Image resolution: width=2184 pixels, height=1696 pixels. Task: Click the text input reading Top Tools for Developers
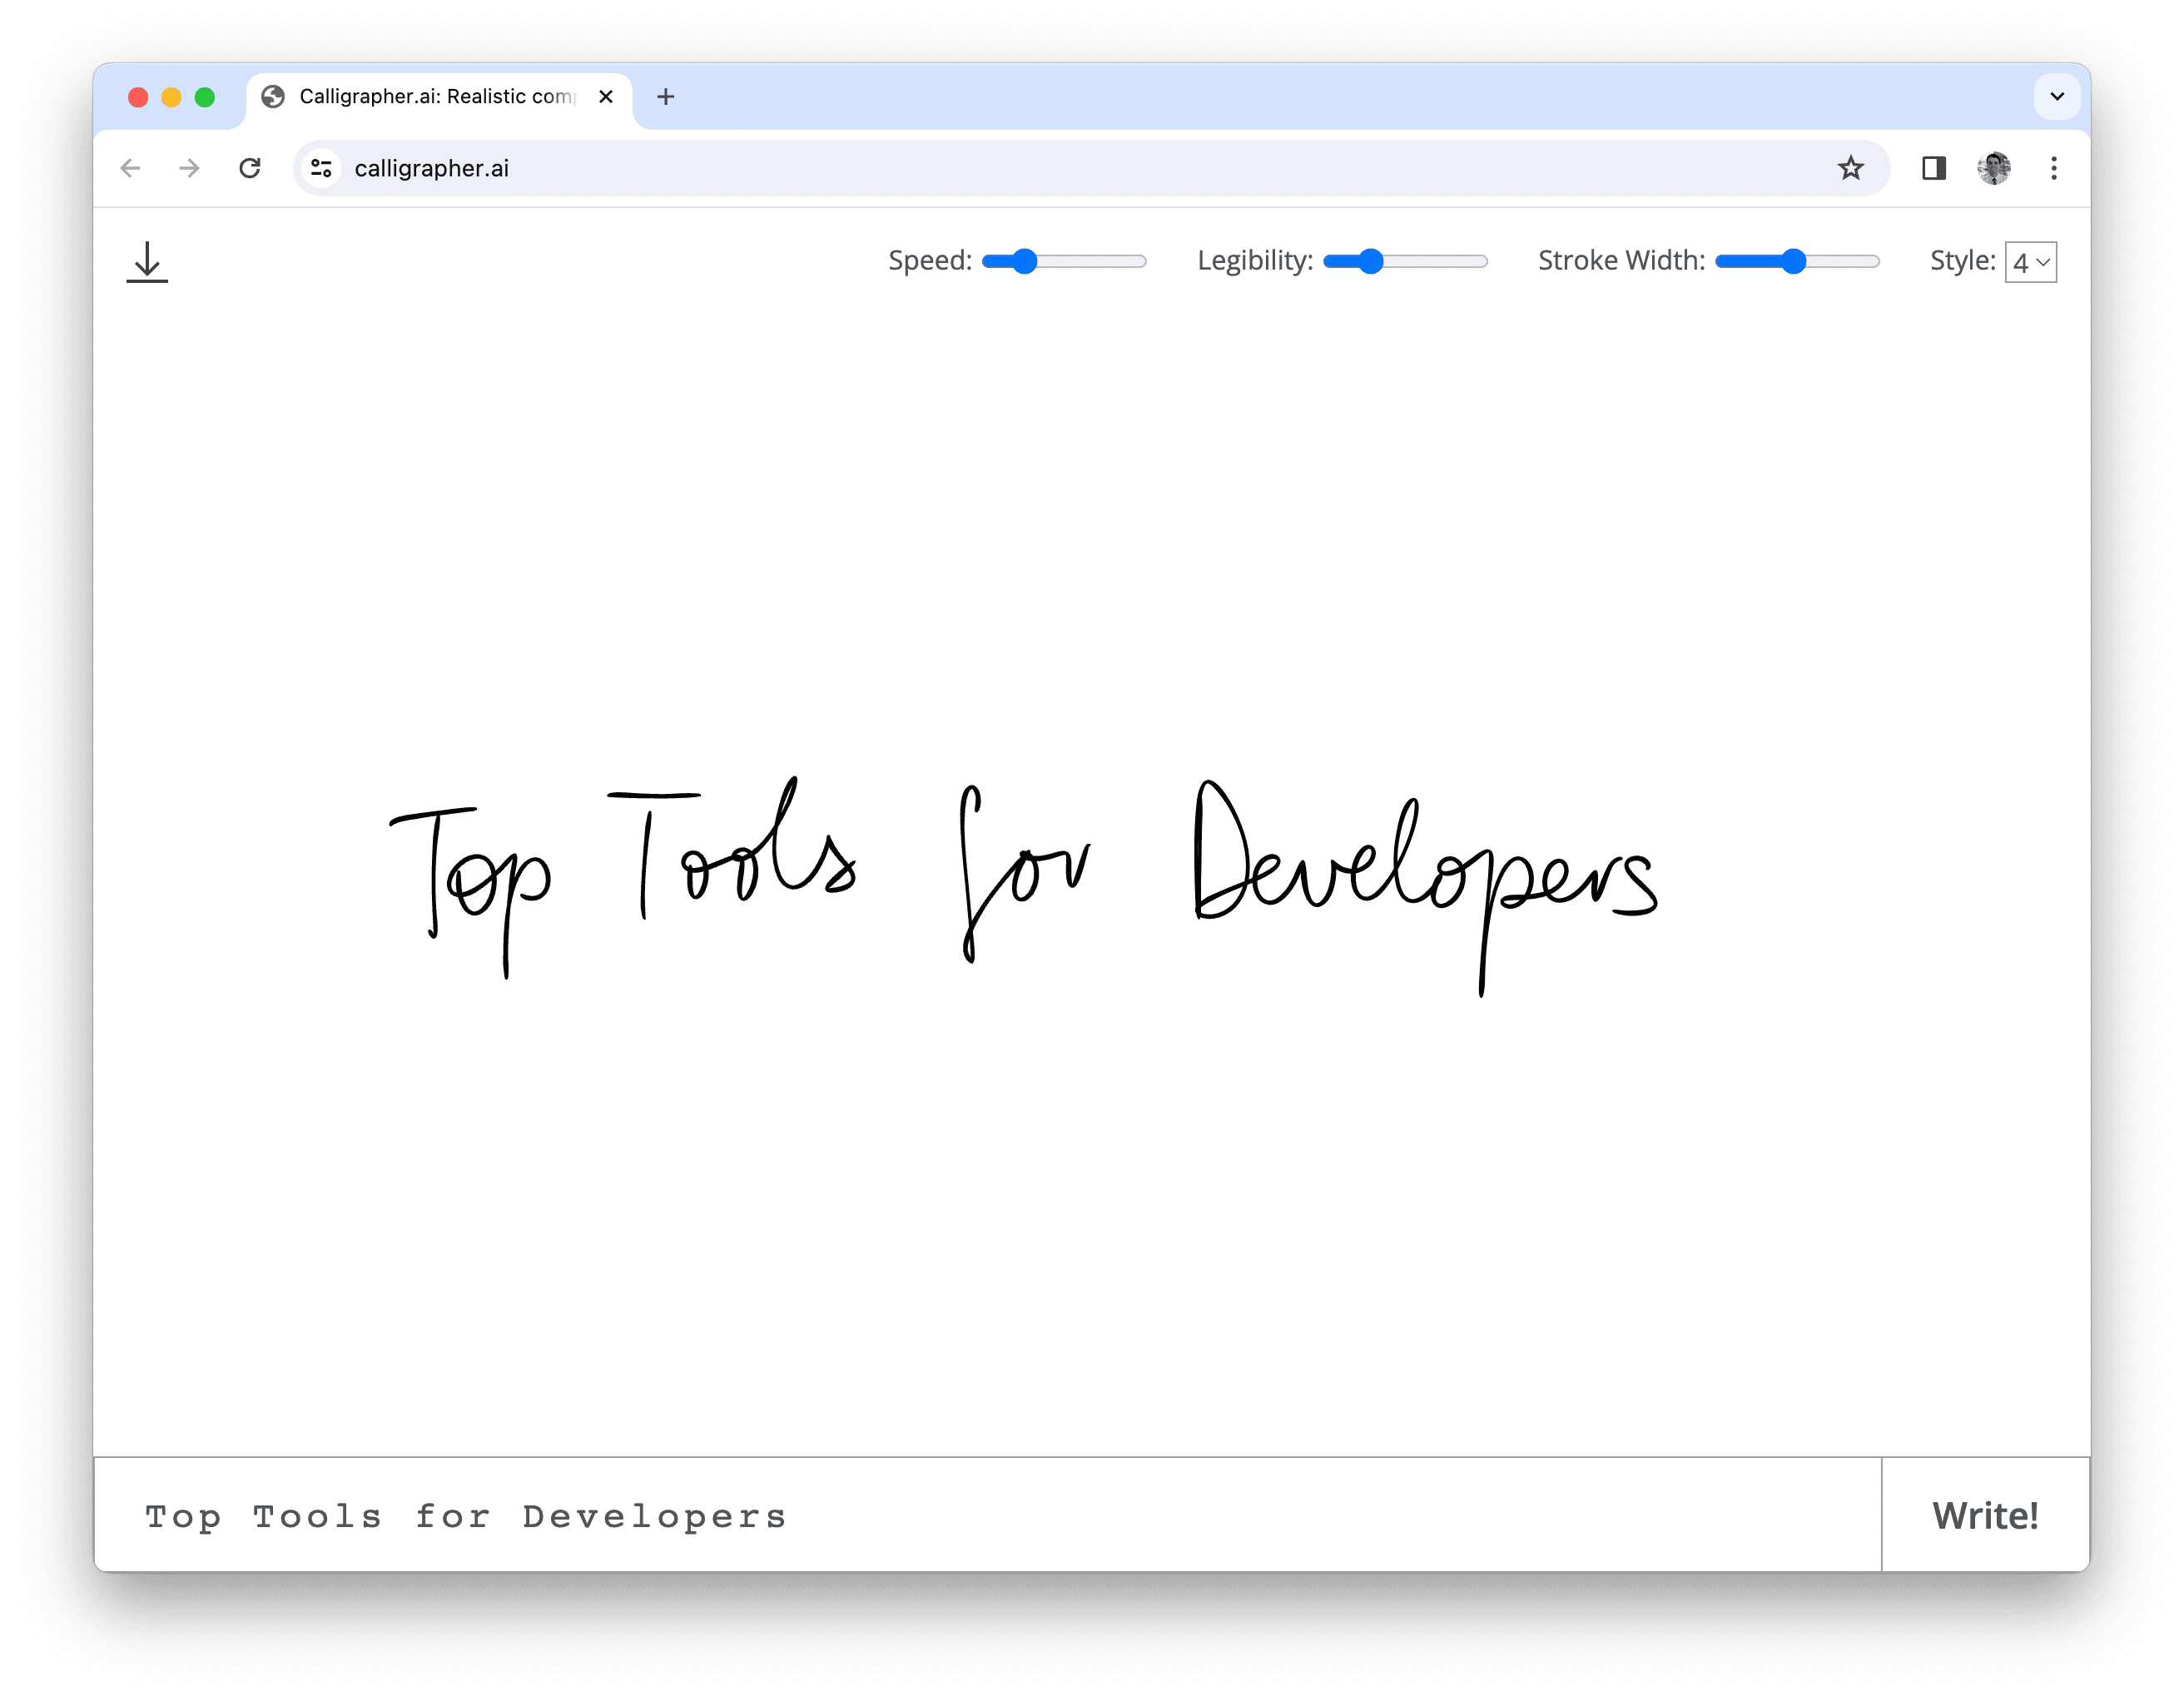pyautogui.click(x=465, y=1516)
